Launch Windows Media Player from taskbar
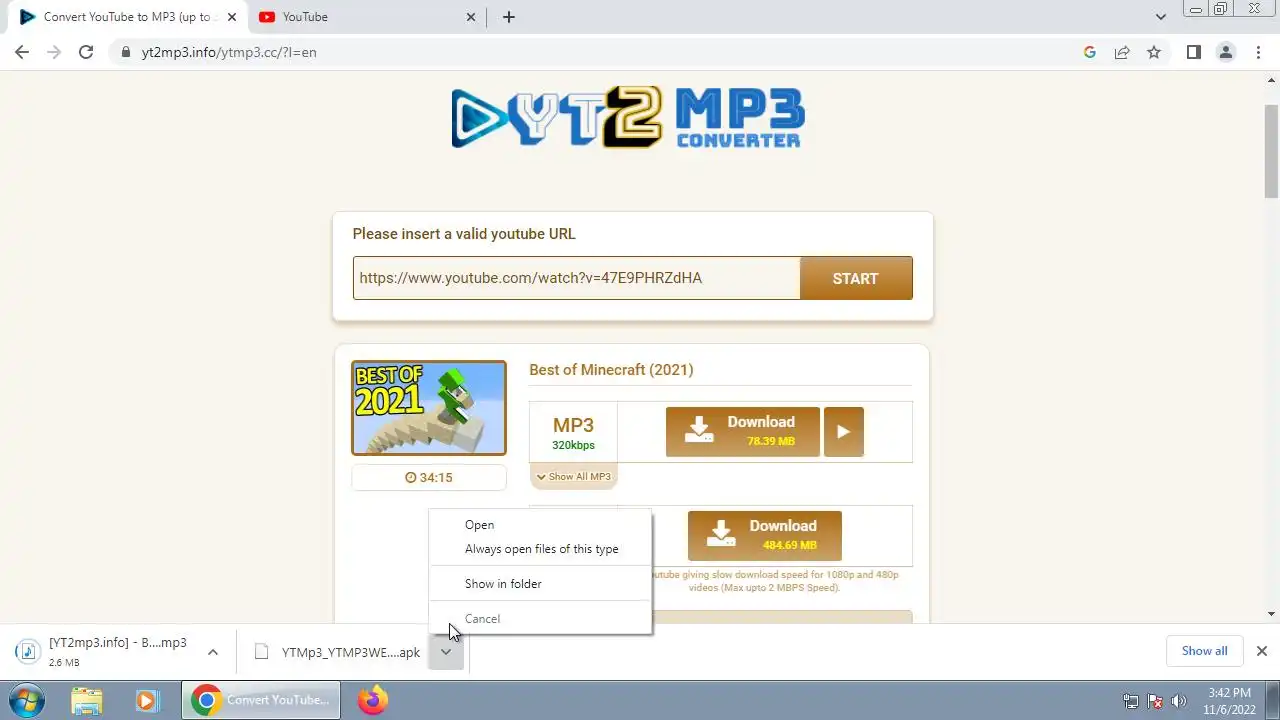 tap(147, 700)
